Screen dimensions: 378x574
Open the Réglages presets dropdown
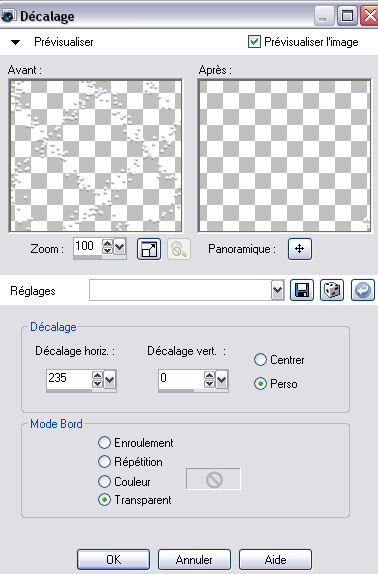pos(278,291)
